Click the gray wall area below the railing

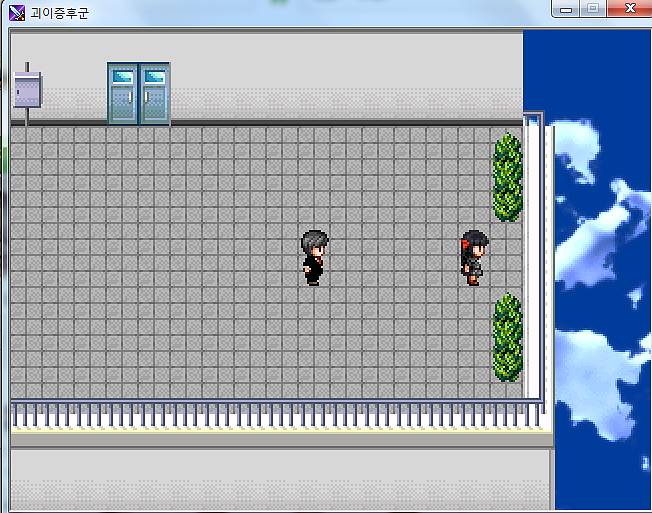tap(280, 478)
